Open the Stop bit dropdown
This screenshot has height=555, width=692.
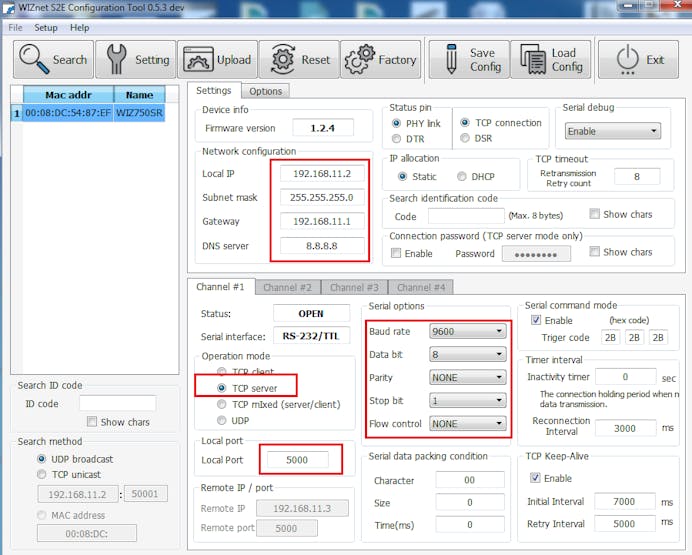click(x=467, y=401)
